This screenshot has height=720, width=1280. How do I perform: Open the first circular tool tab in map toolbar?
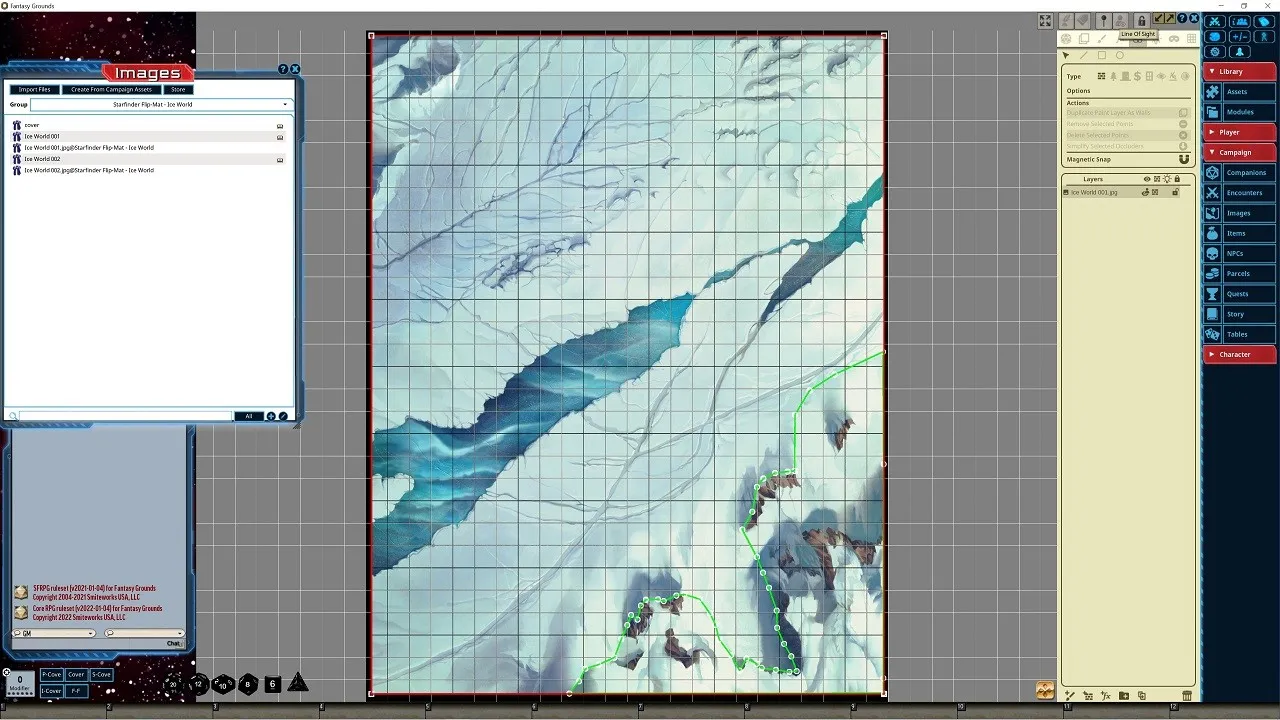click(1066, 38)
